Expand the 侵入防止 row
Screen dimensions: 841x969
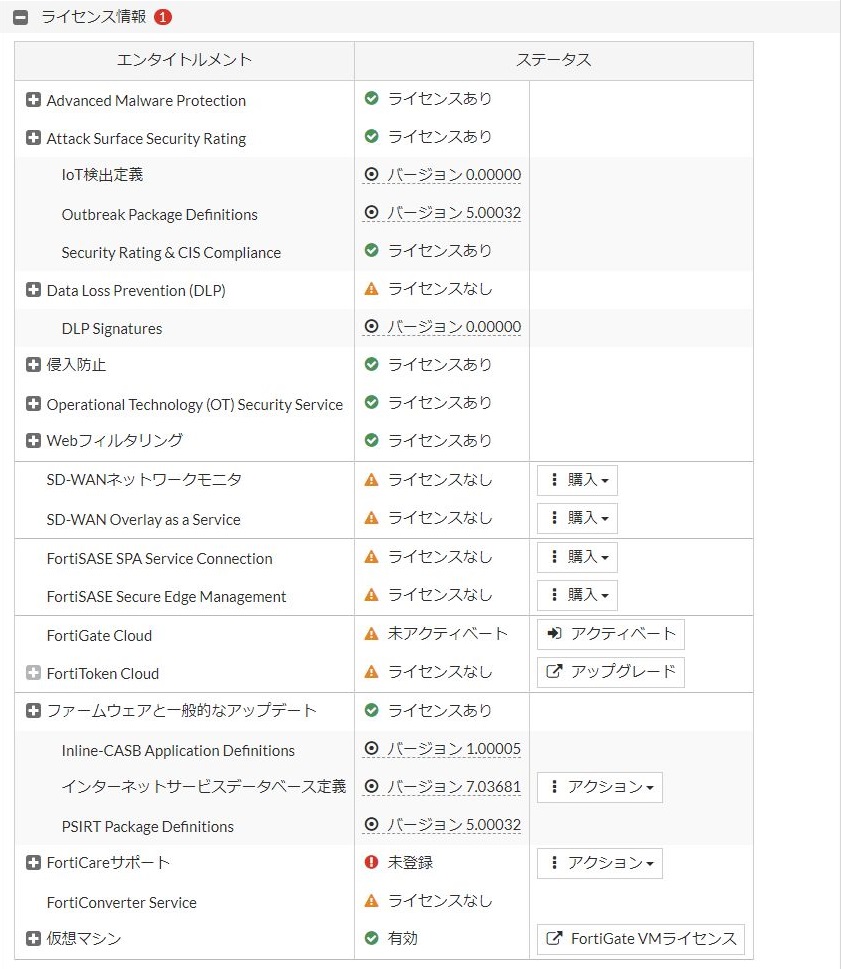(x=33, y=365)
